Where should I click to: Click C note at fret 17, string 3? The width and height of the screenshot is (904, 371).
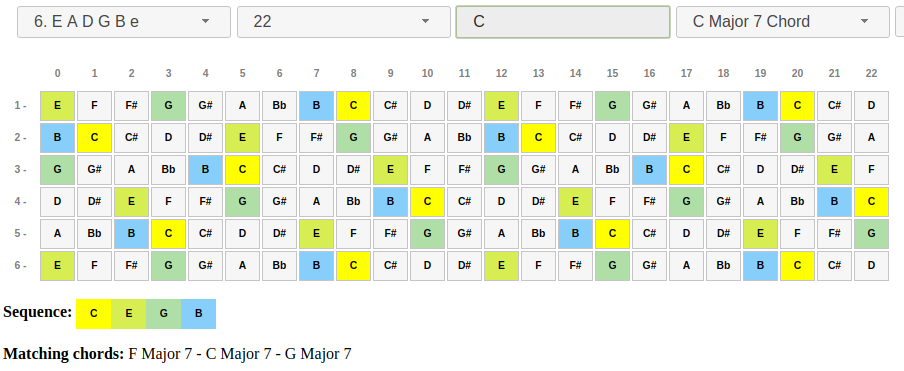click(x=686, y=170)
